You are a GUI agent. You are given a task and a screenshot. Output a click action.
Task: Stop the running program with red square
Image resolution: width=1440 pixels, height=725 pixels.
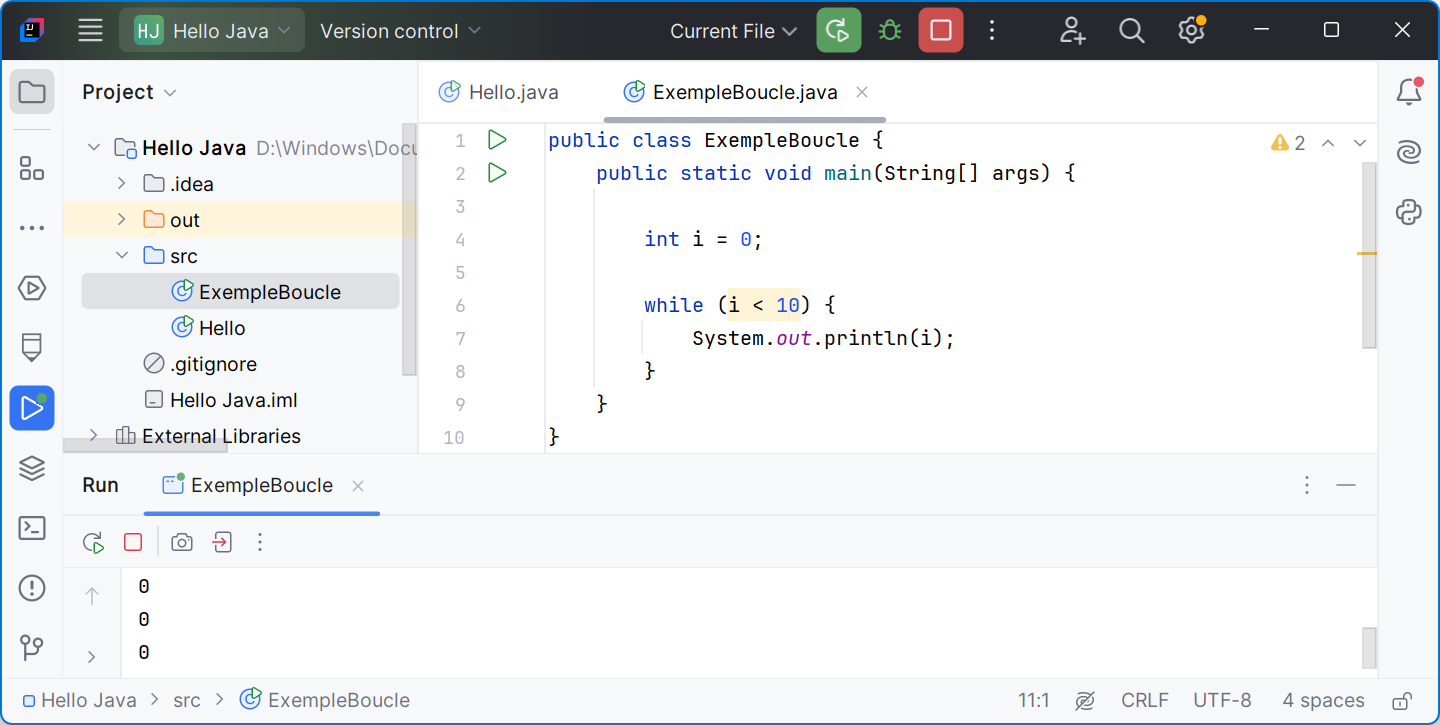pyautogui.click(x=940, y=31)
